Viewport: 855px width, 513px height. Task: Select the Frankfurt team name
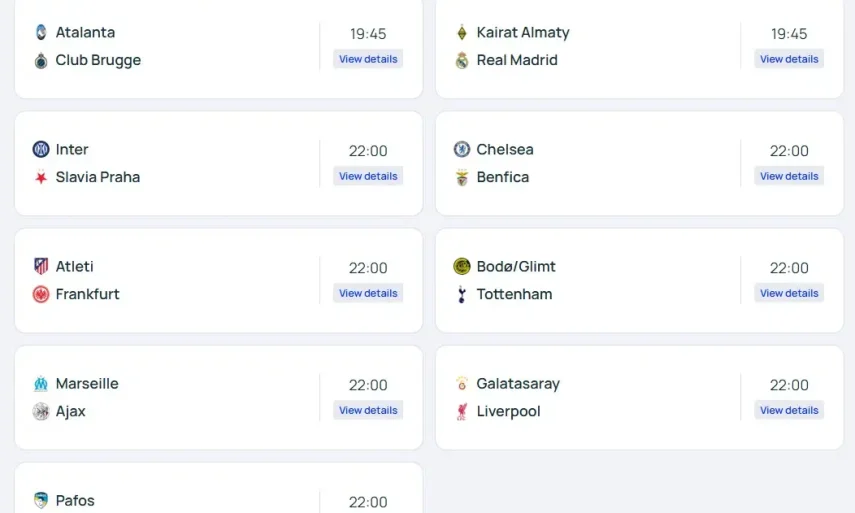click(88, 294)
